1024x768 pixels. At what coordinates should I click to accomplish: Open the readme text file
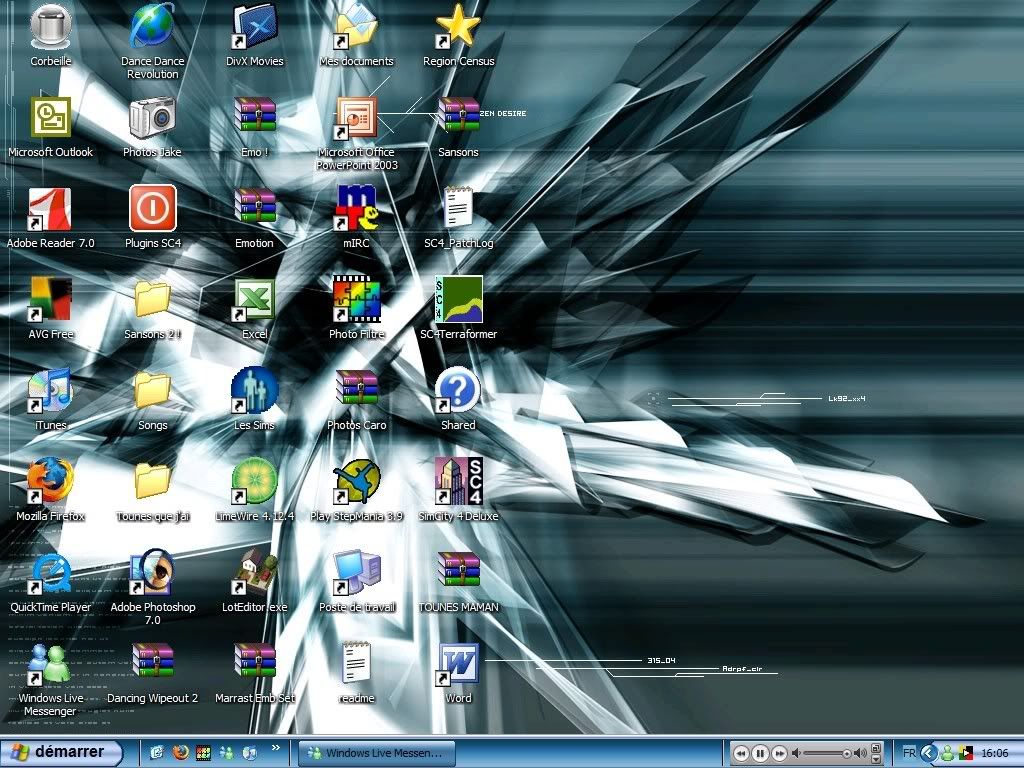coord(357,673)
